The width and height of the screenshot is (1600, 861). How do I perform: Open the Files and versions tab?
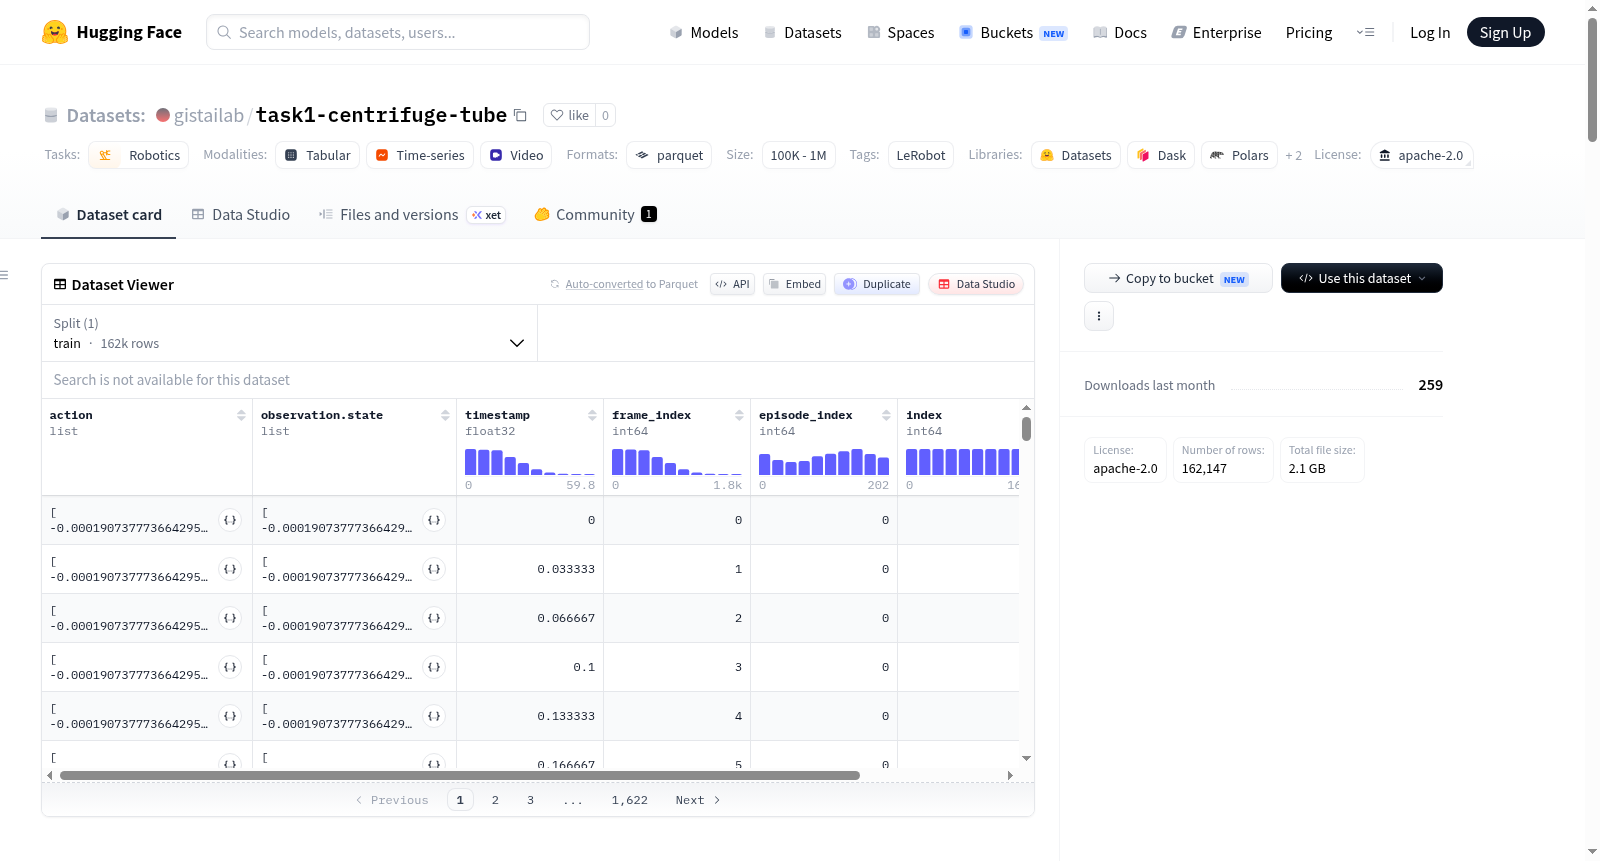coord(412,214)
